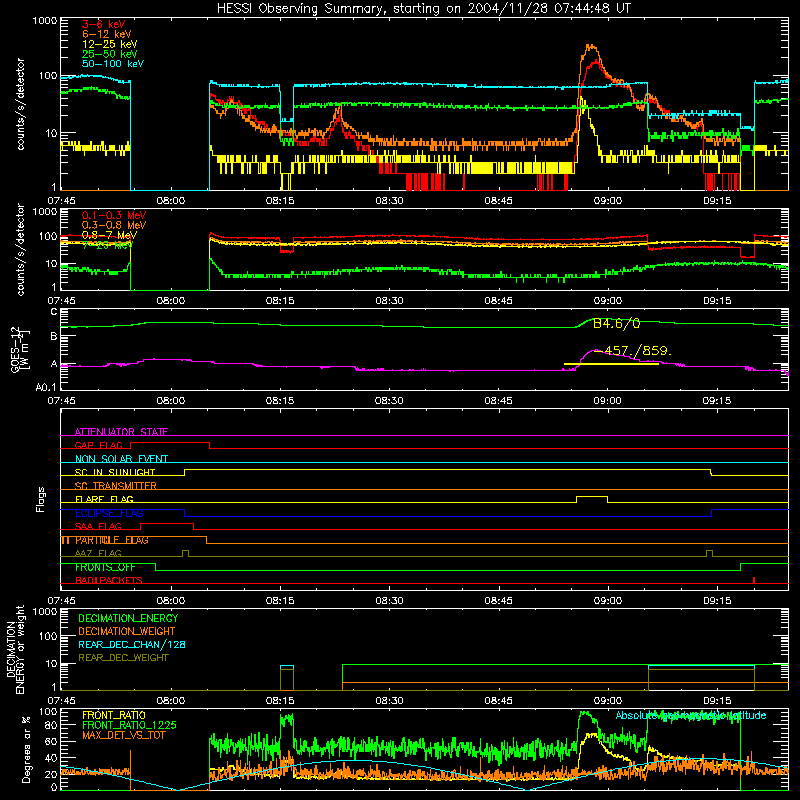Viewport: 800px width, 800px height.
Task: Click the 'B4.6/0' flare class annotation
Action: tap(616, 323)
